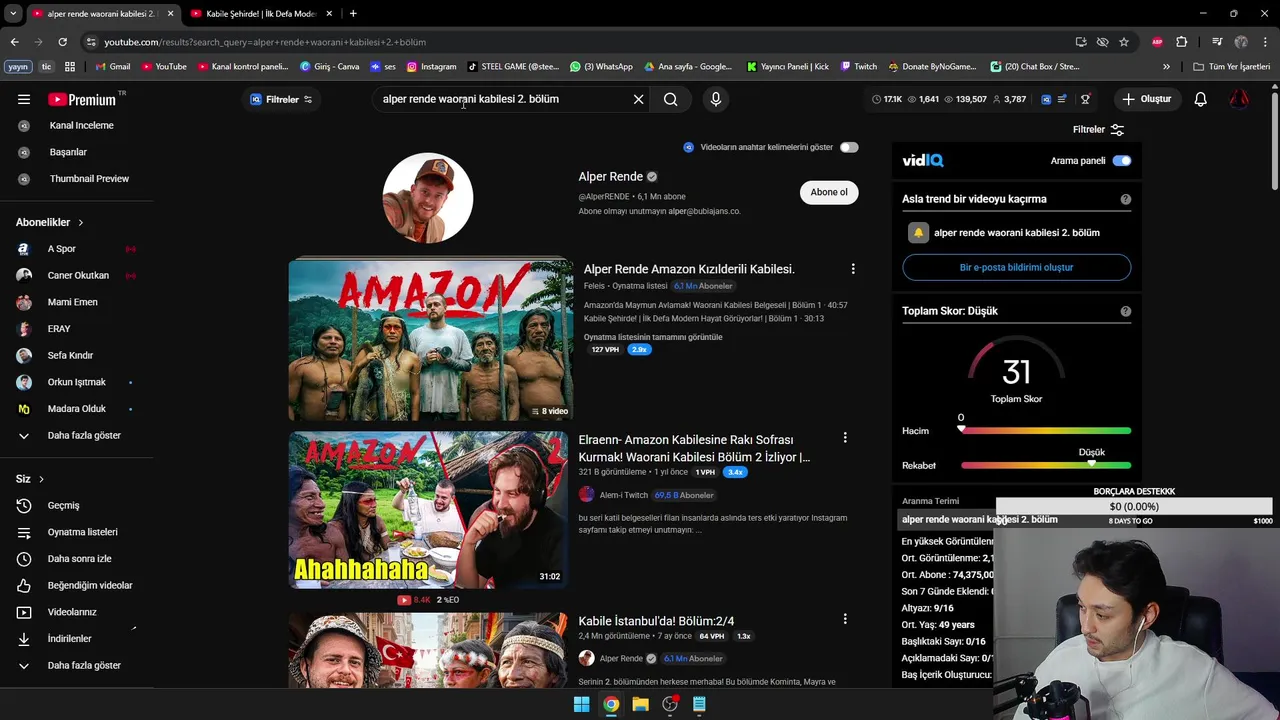Open the account avatar menu

pyautogui.click(x=1238, y=99)
